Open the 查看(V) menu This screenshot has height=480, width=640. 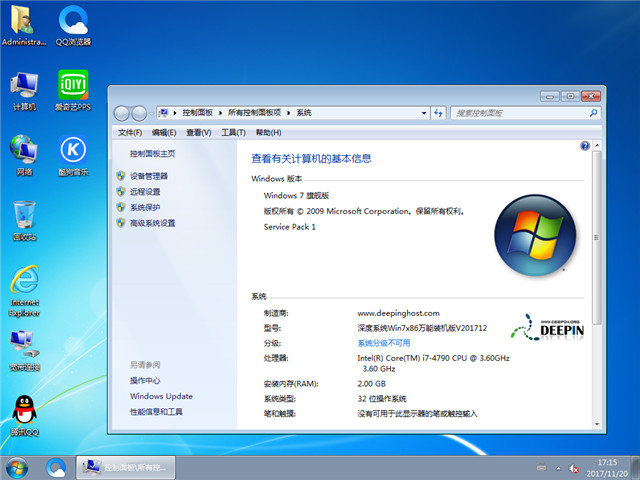(199, 133)
